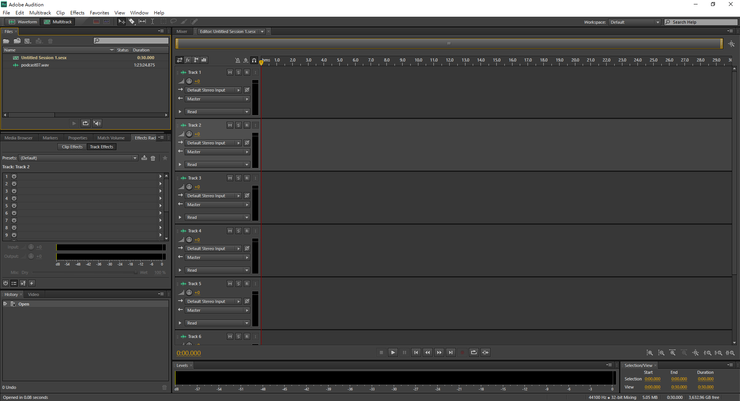Switch to the Markers tab
This screenshot has width=740, height=401.
point(50,138)
